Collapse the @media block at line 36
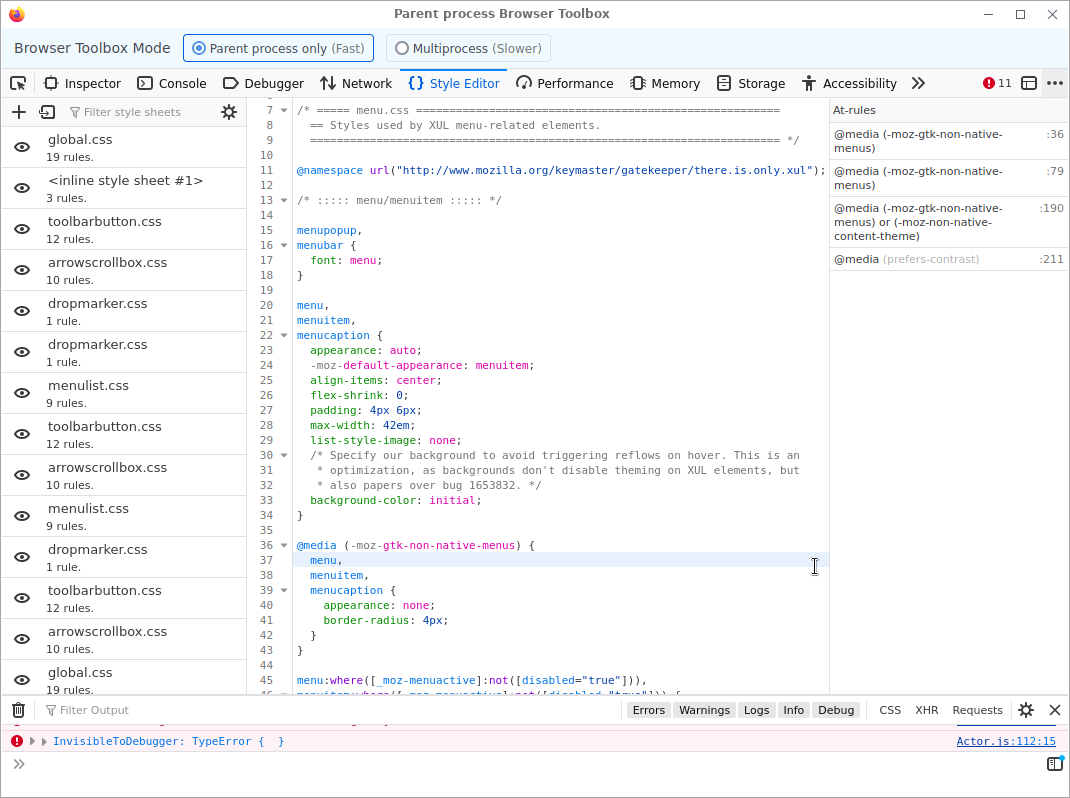1070x798 pixels. point(284,546)
